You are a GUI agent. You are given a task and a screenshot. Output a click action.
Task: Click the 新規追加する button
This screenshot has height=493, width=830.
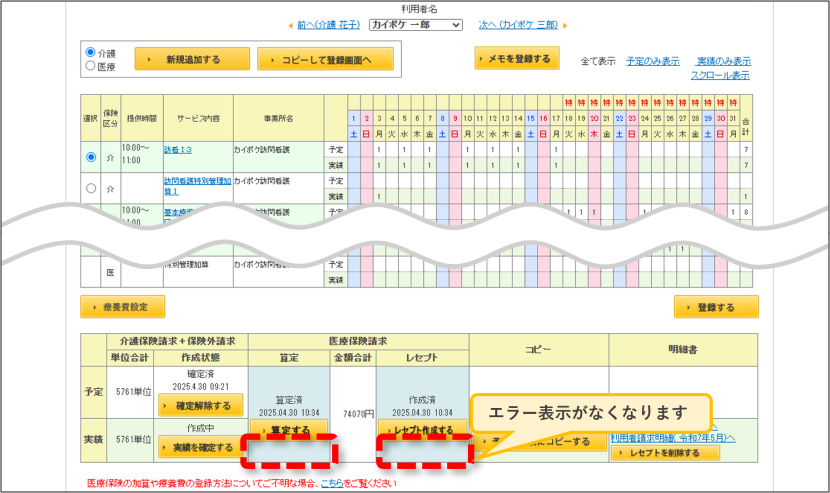coord(192,59)
